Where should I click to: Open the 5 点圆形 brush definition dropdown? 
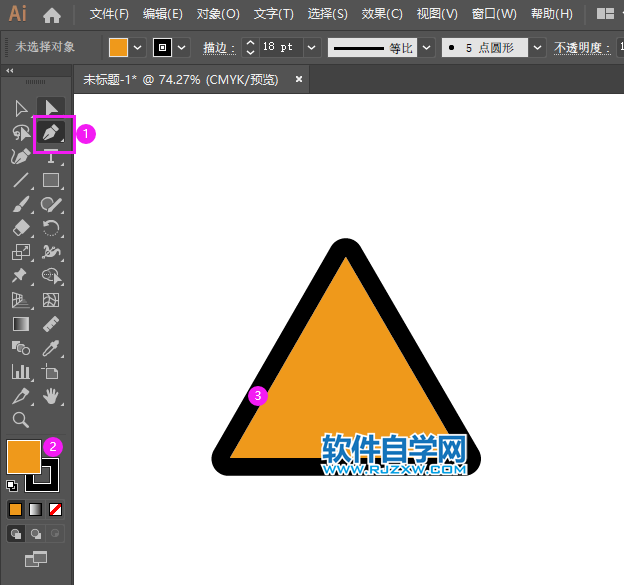[537, 48]
